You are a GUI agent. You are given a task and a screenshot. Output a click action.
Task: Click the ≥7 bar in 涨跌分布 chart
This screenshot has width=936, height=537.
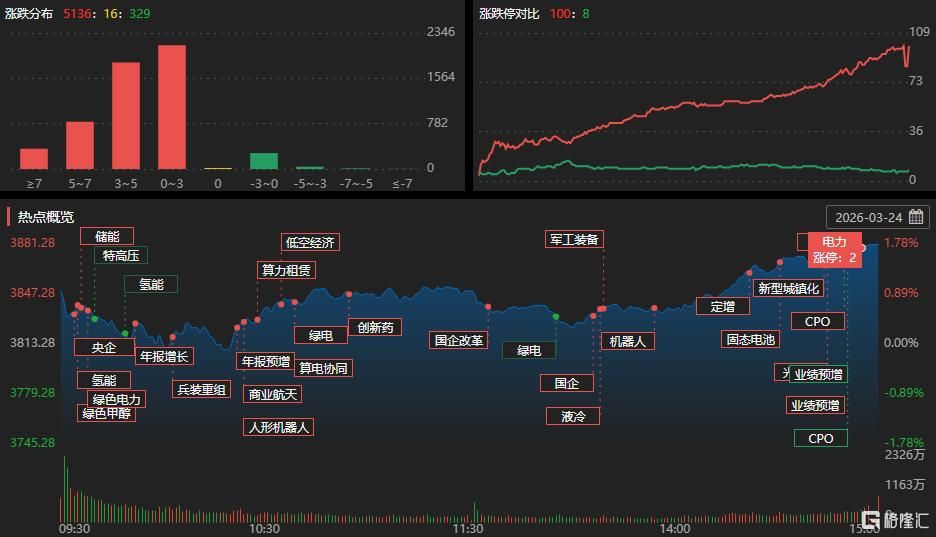[34, 159]
